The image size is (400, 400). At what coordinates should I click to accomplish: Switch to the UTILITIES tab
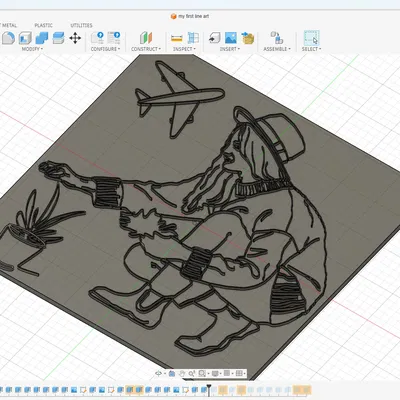81,25
